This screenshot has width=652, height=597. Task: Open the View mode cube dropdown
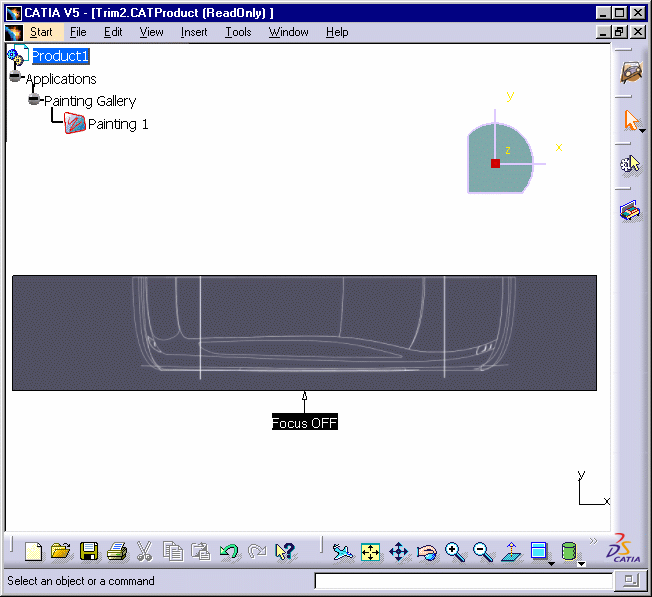pyautogui.click(x=551, y=564)
